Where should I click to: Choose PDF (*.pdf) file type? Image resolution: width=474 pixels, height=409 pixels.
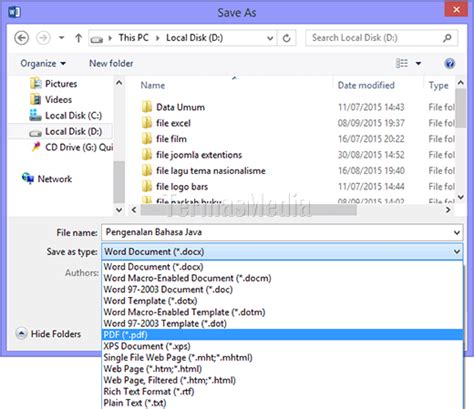[x=282, y=335]
